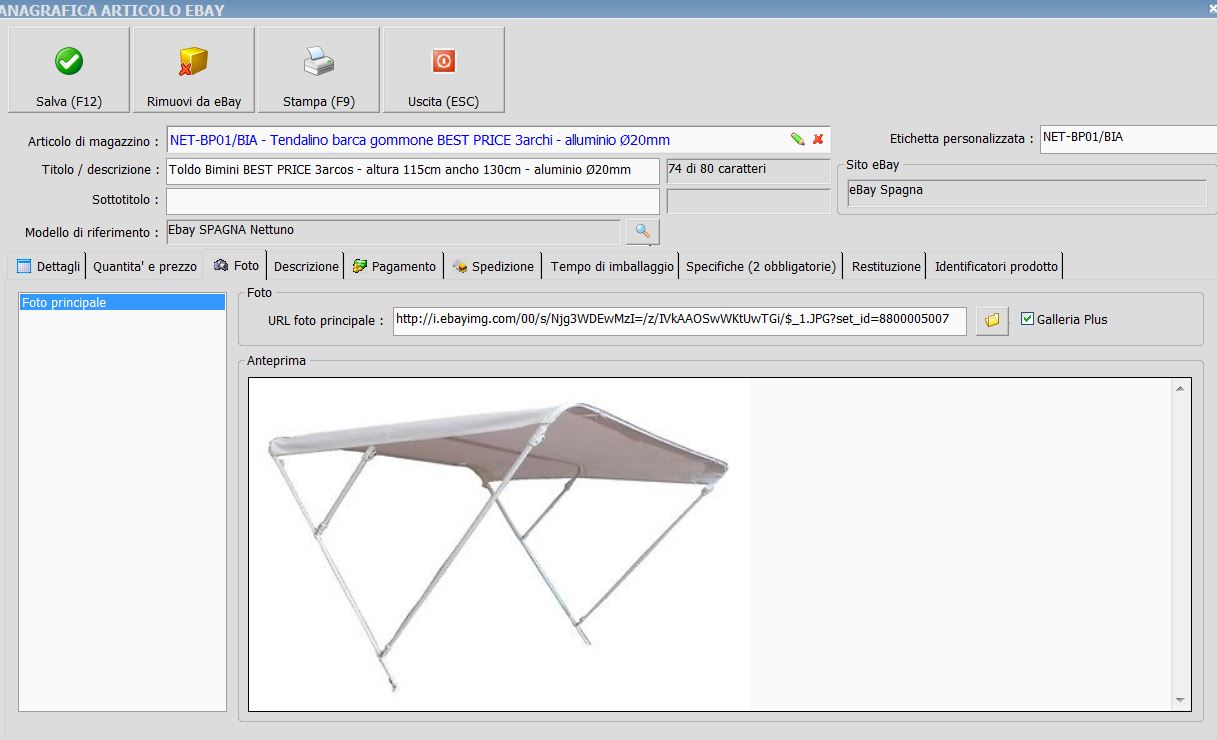Click the Uscita (ESC) button
The width and height of the screenshot is (1217, 740).
(x=444, y=70)
